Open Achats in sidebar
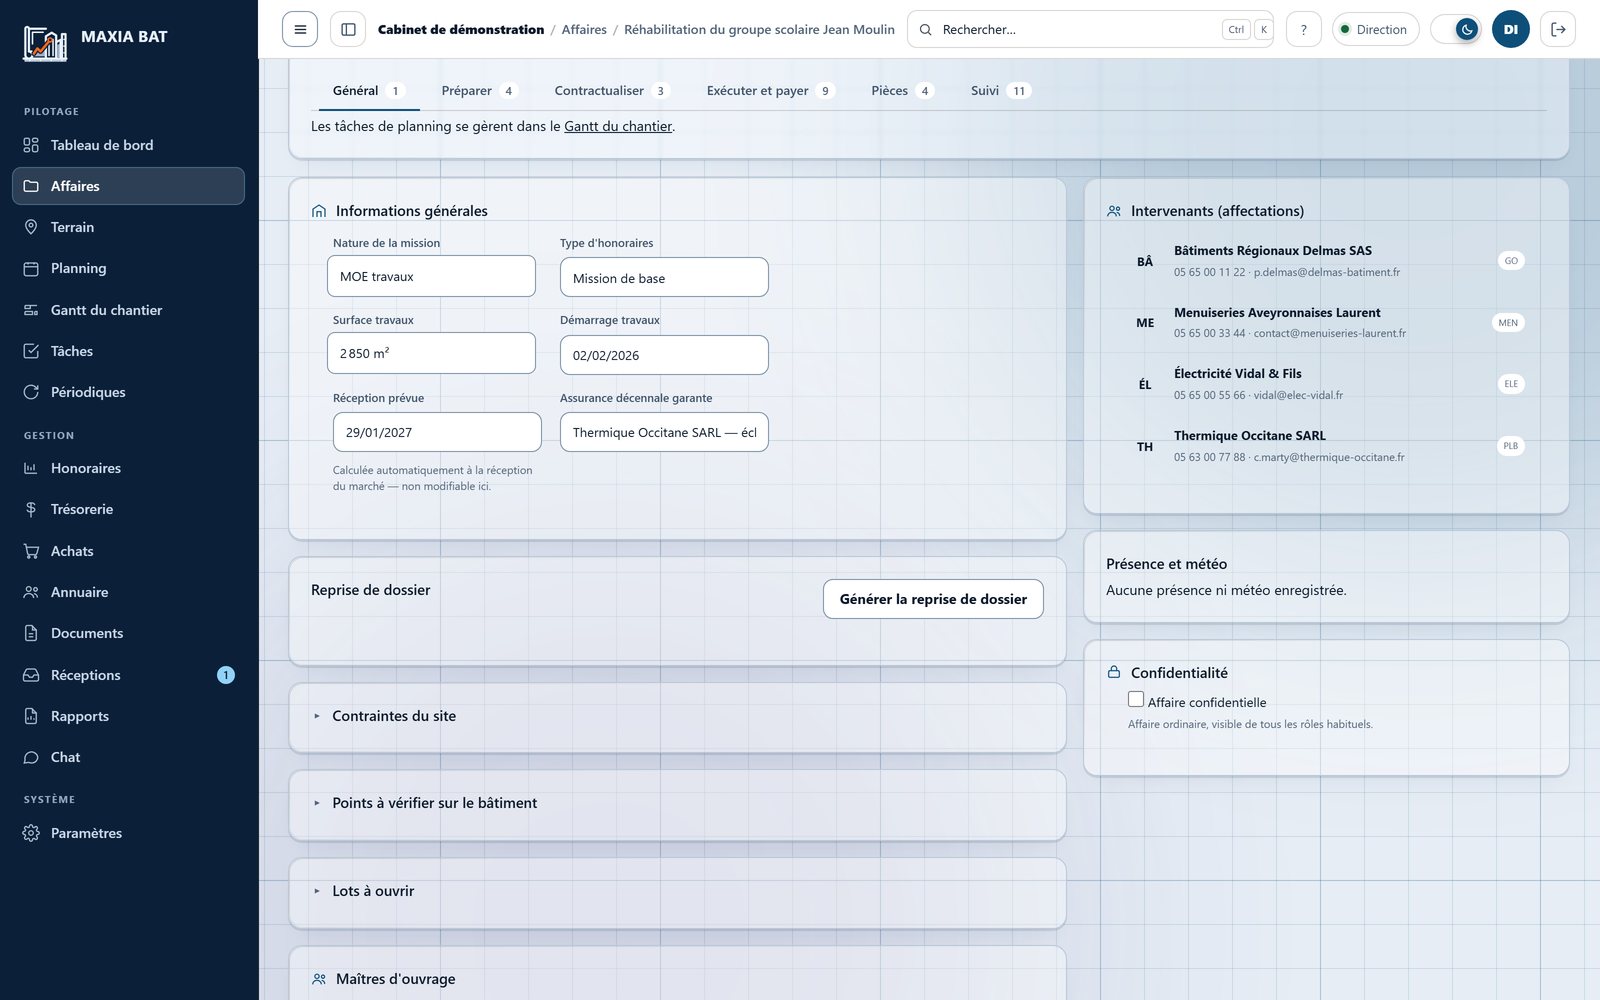Viewport: 1600px width, 1000px height. 128,551
